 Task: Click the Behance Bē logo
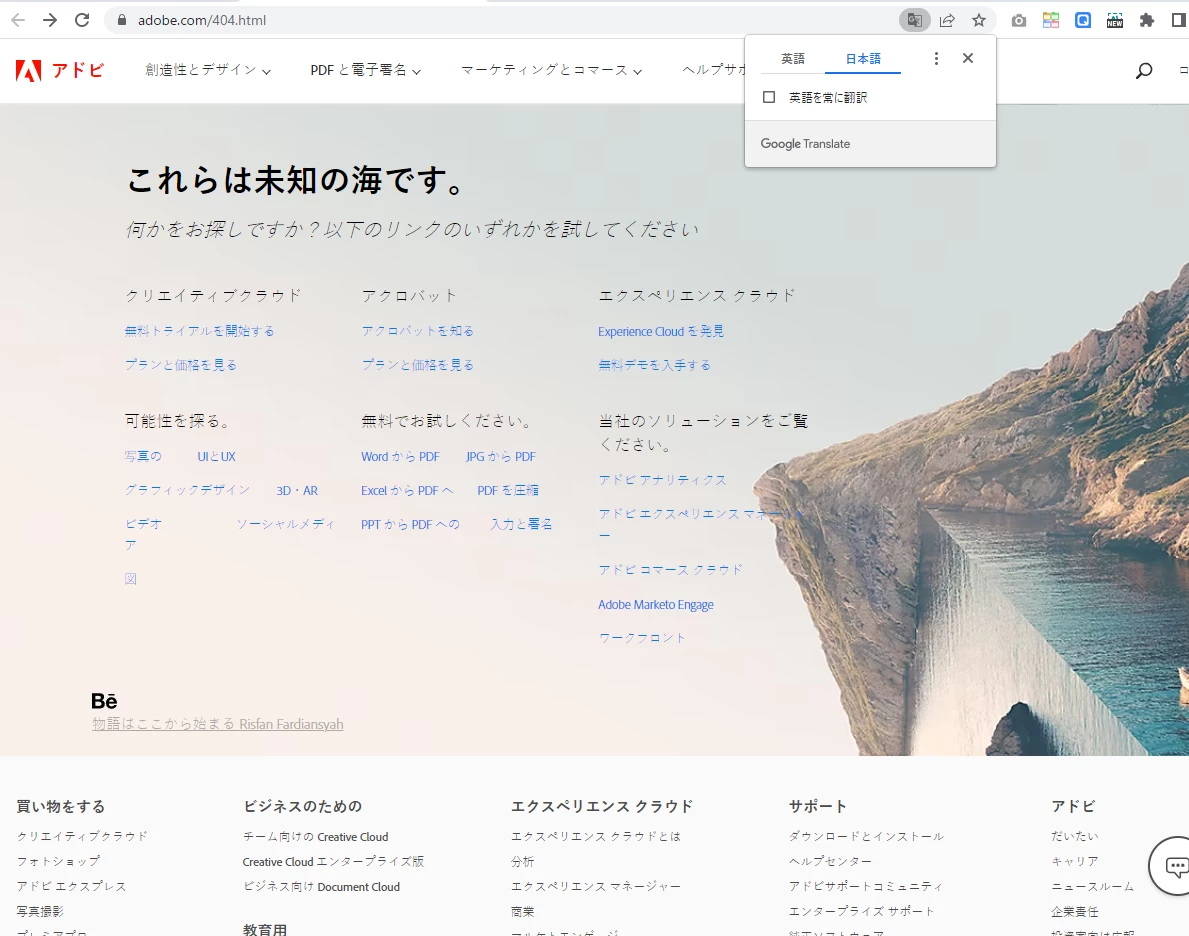click(104, 701)
